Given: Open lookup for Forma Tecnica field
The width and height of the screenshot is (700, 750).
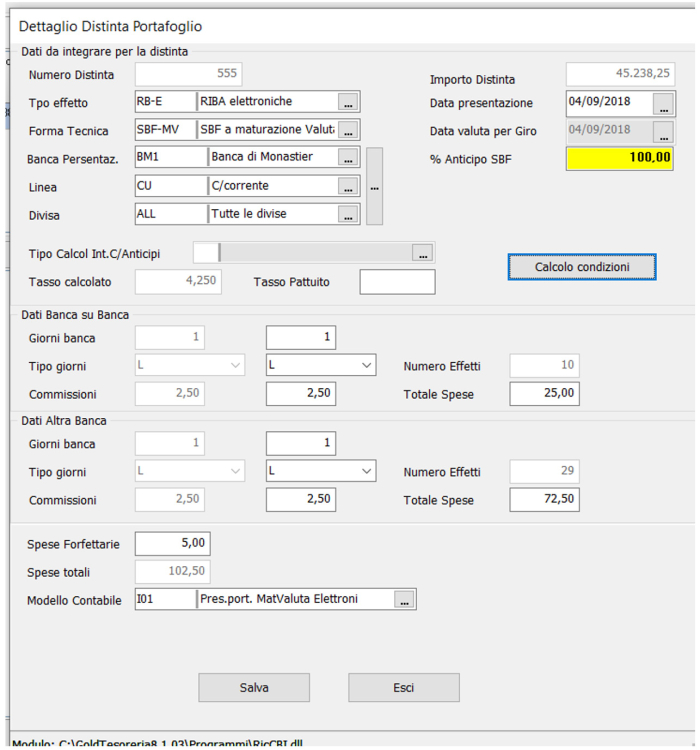Looking at the screenshot, I should 347,130.
